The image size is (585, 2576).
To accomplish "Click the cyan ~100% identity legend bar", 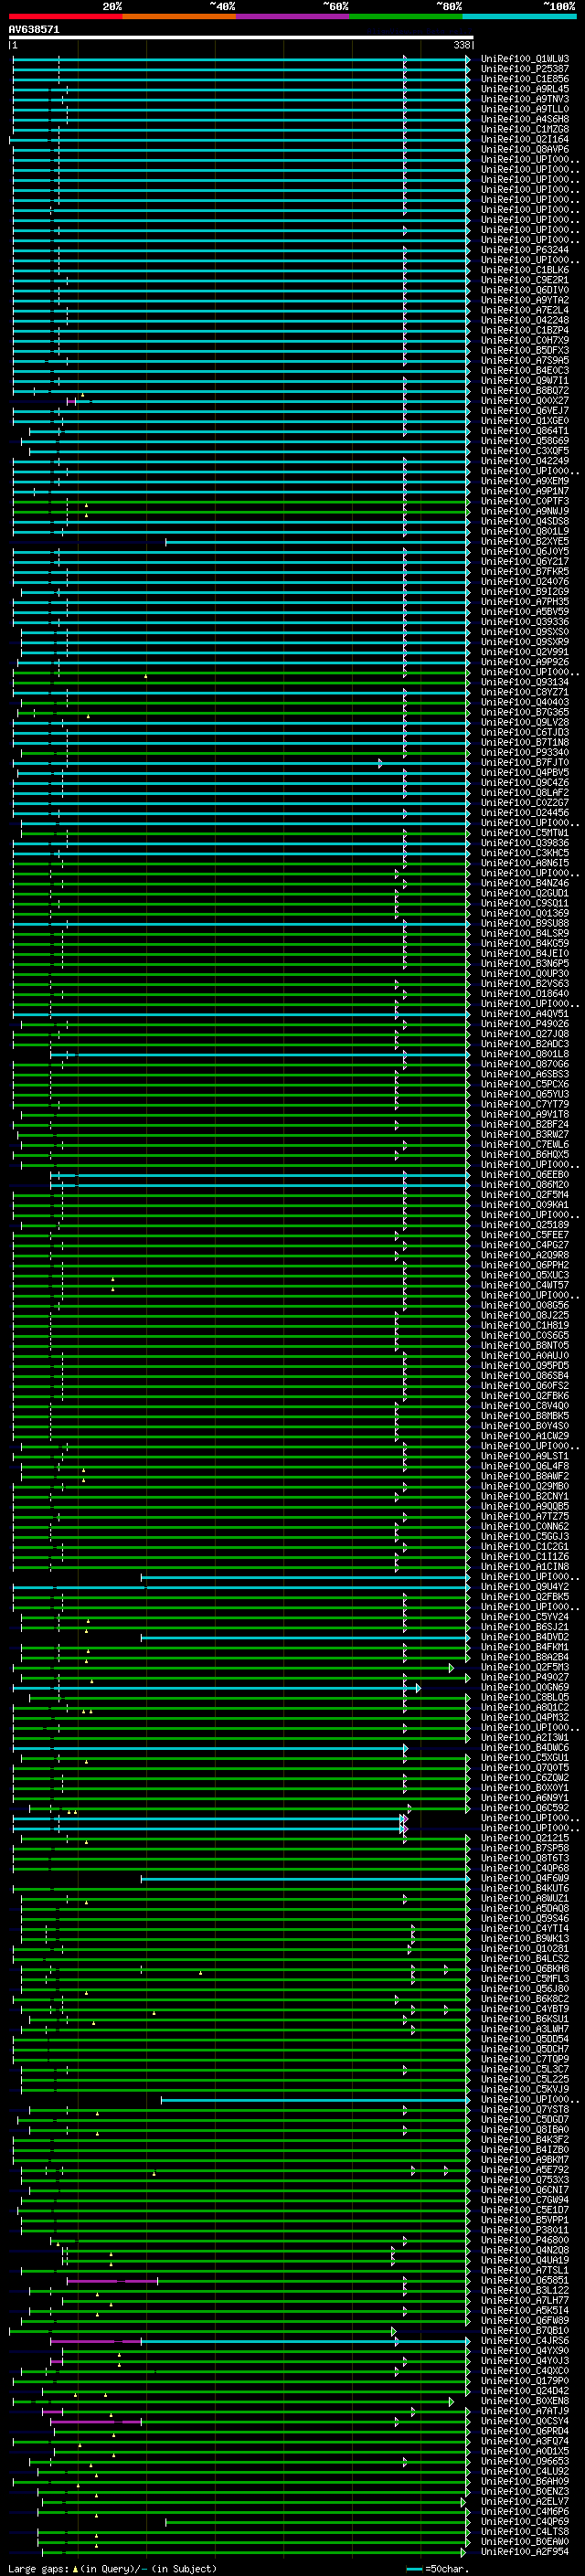I will point(519,16).
